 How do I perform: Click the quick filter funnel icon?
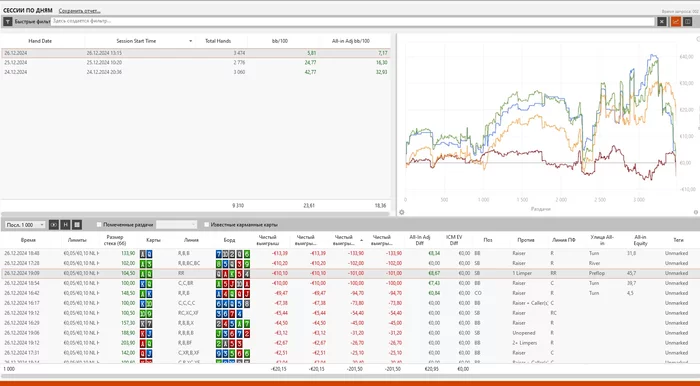pos(8,21)
